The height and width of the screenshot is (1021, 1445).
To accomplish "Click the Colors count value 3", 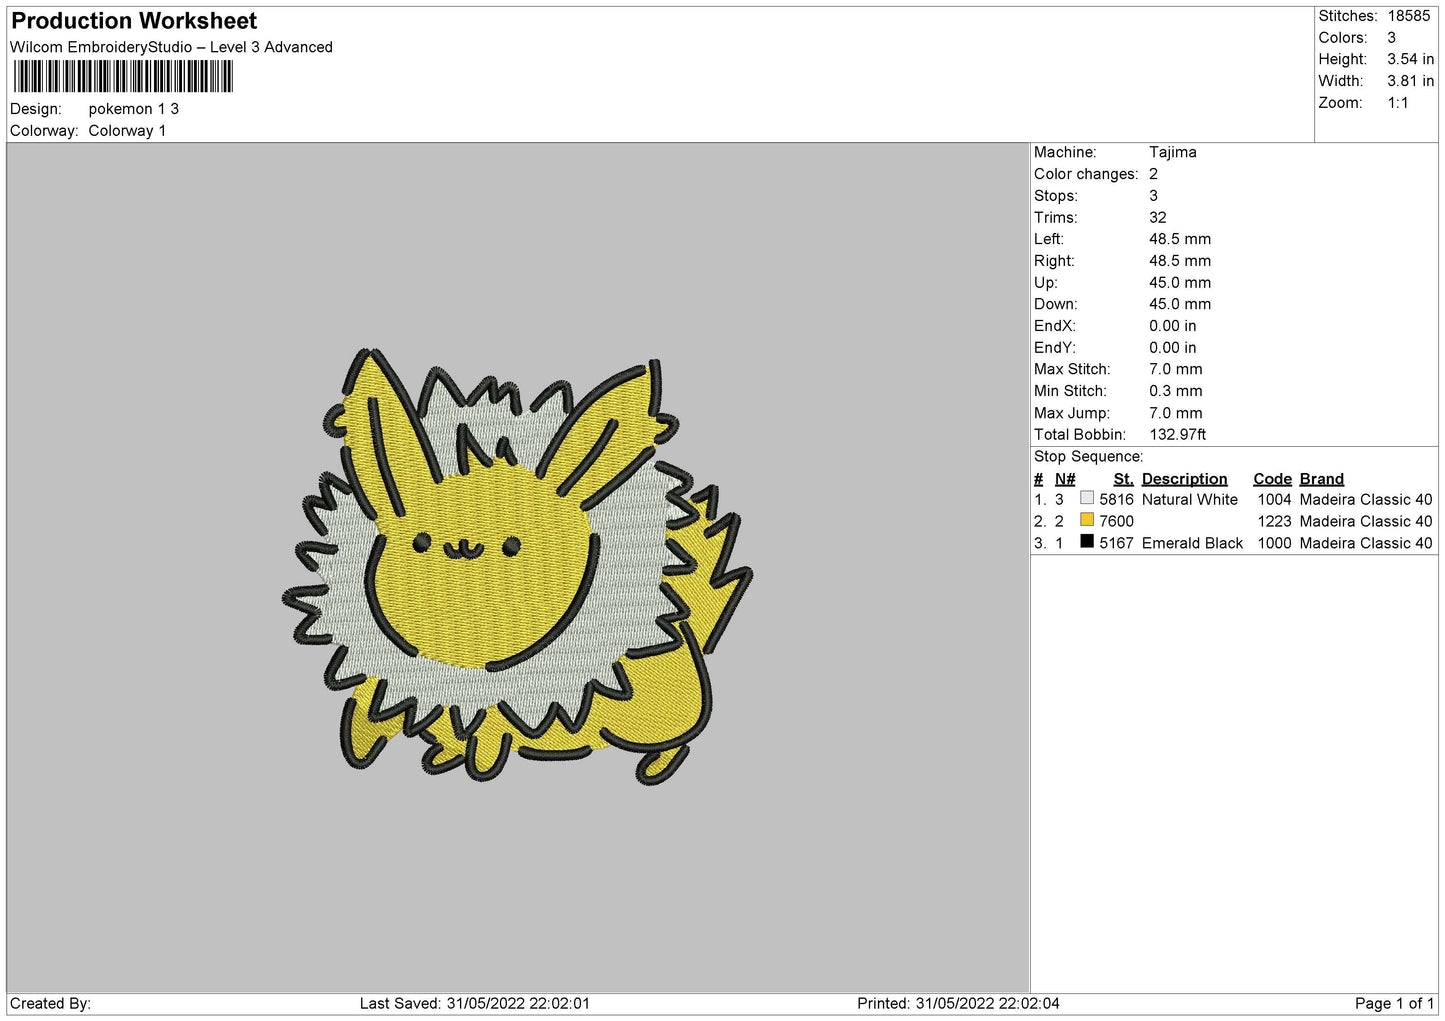I will 1391,38.
